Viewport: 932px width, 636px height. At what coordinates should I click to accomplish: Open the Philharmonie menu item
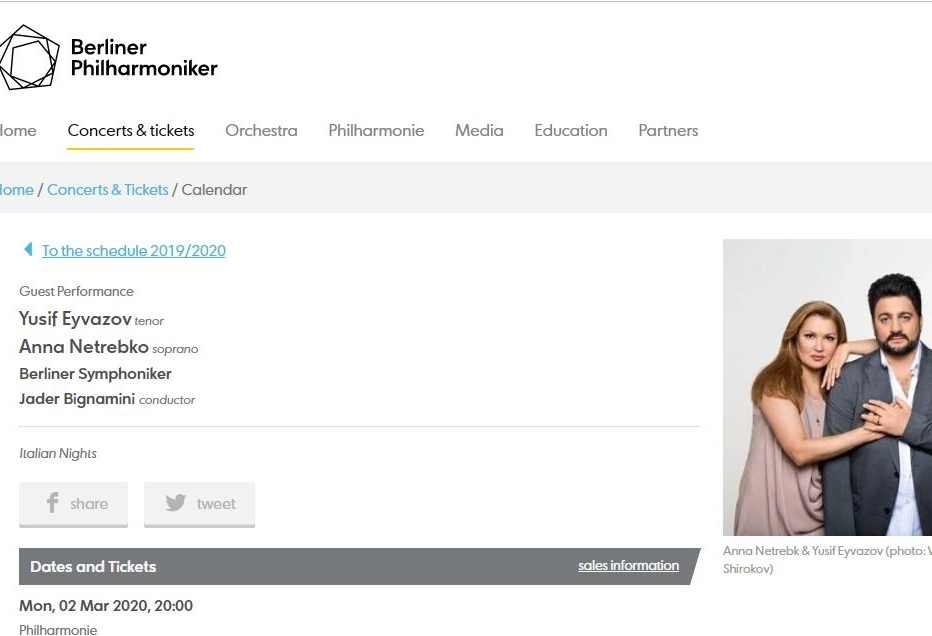tap(376, 131)
